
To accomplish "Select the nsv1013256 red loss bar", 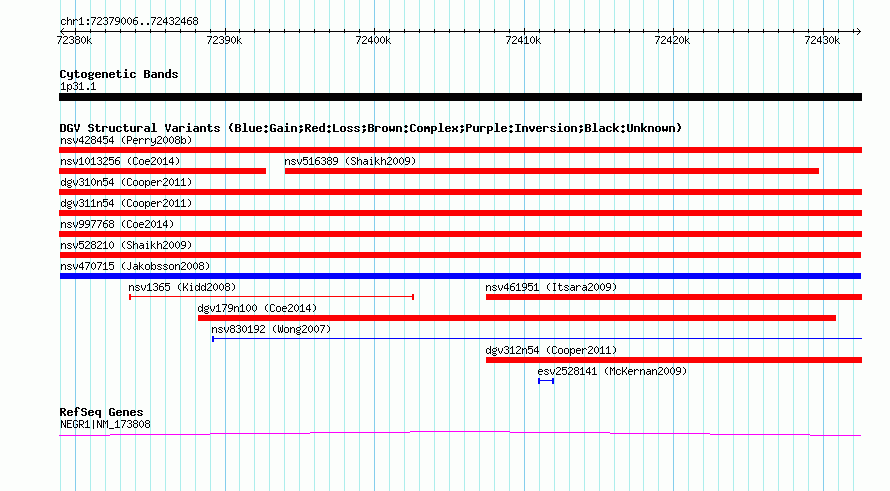I will tap(162, 171).
